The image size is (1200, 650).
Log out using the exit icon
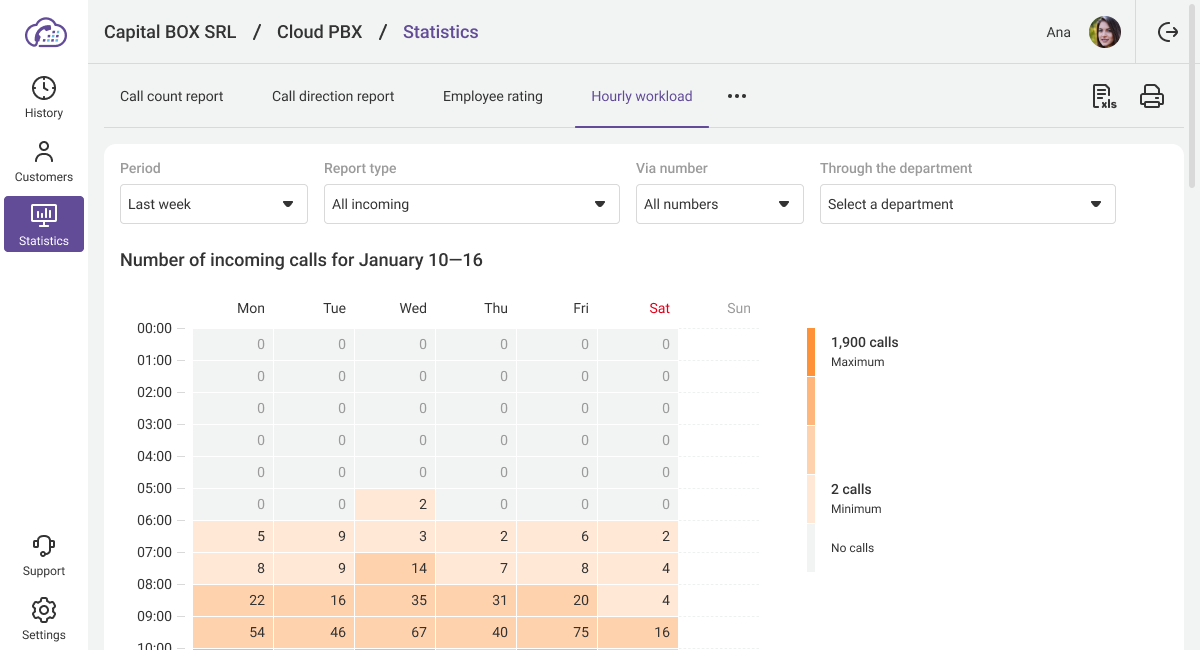[x=1168, y=32]
